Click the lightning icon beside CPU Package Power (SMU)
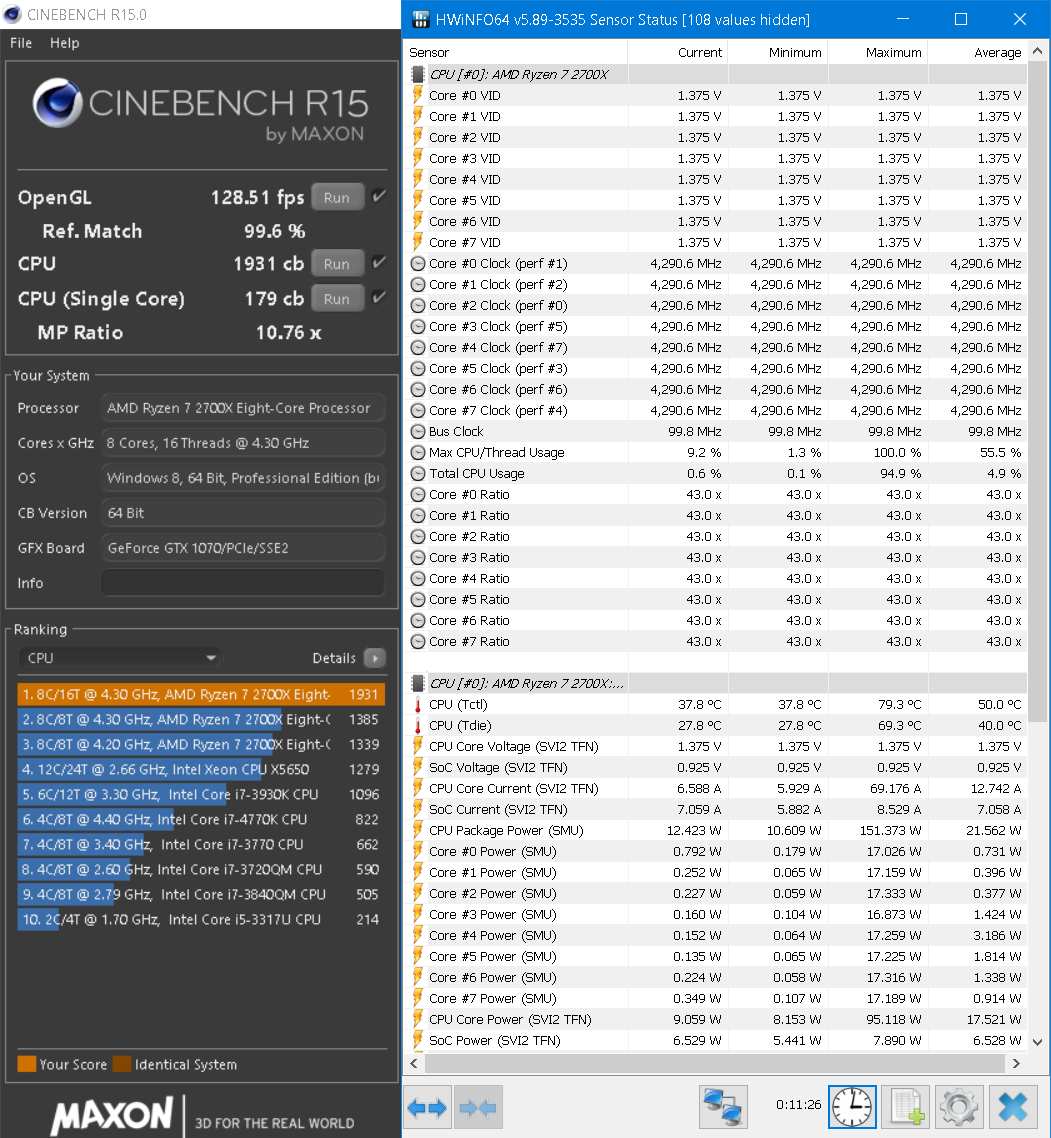1051x1138 pixels. click(x=417, y=830)
